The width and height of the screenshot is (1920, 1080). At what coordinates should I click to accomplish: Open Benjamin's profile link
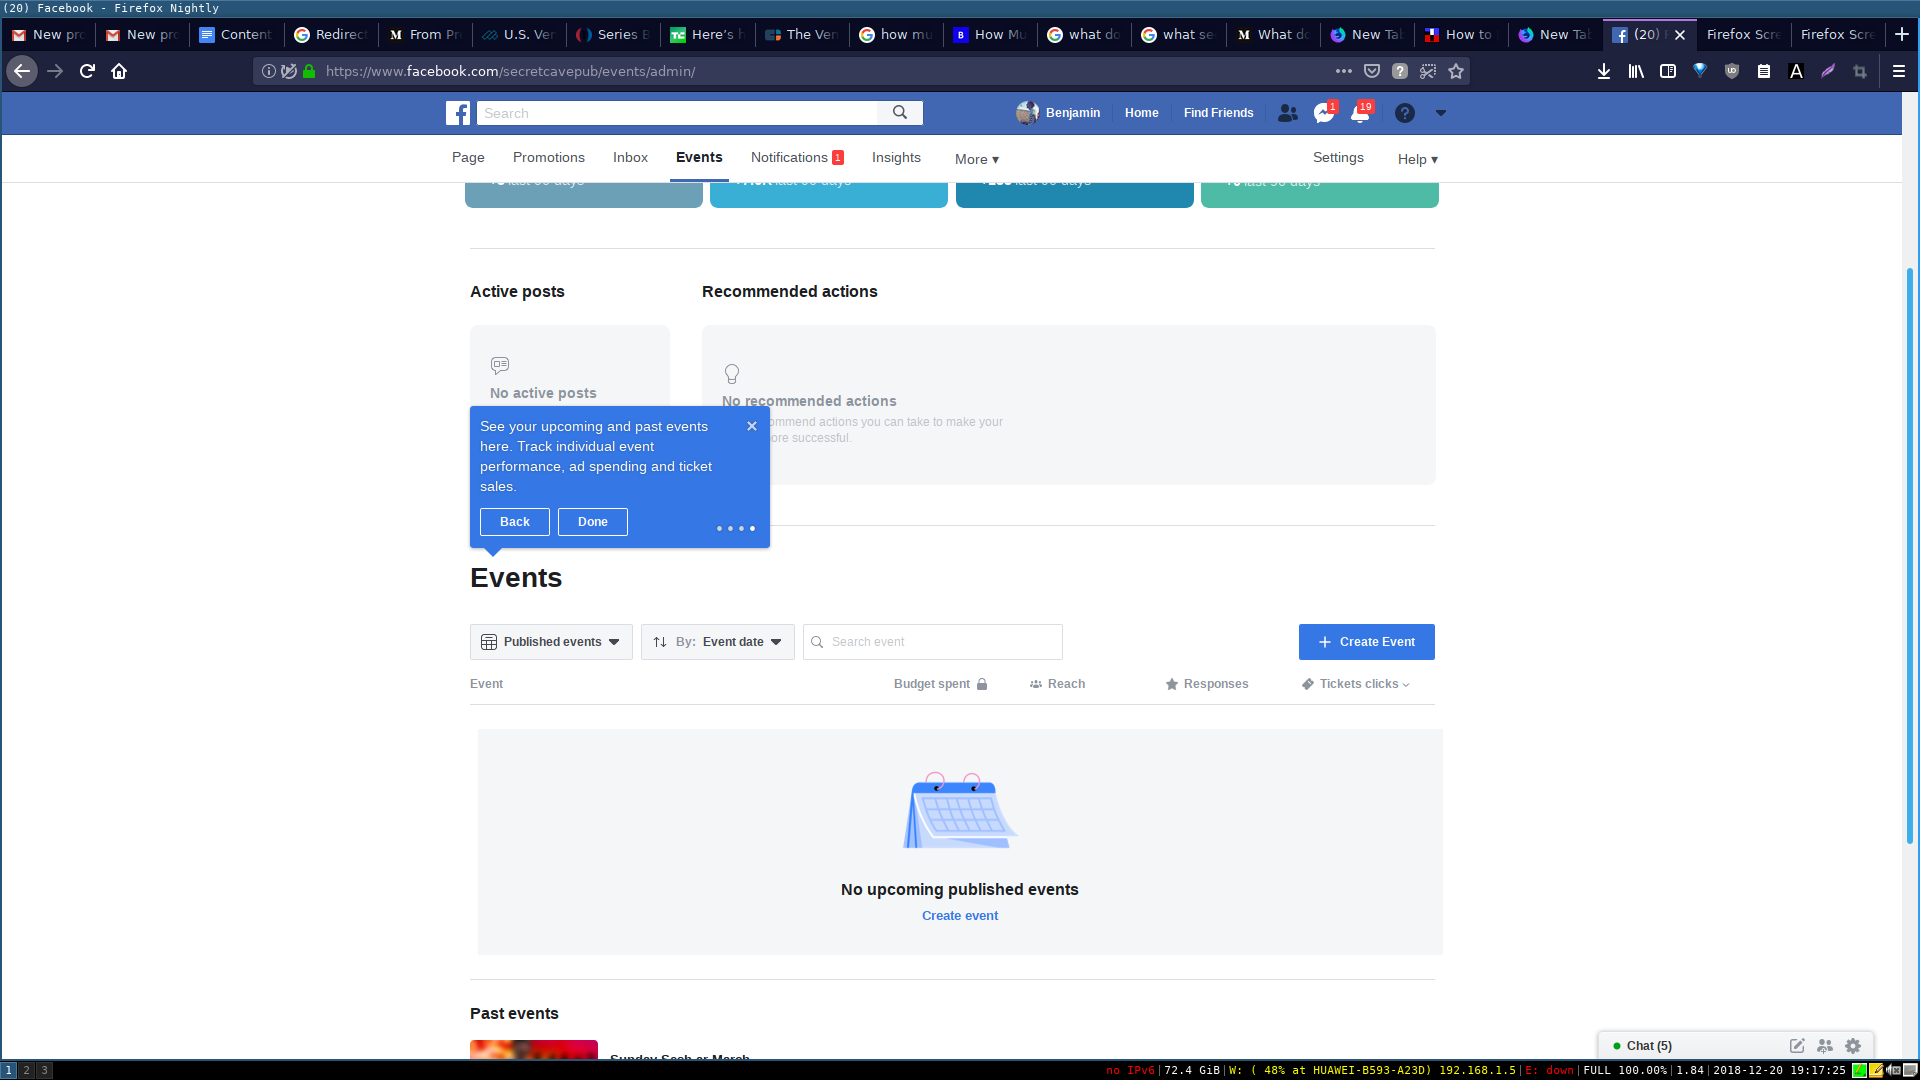point(1058,113)
